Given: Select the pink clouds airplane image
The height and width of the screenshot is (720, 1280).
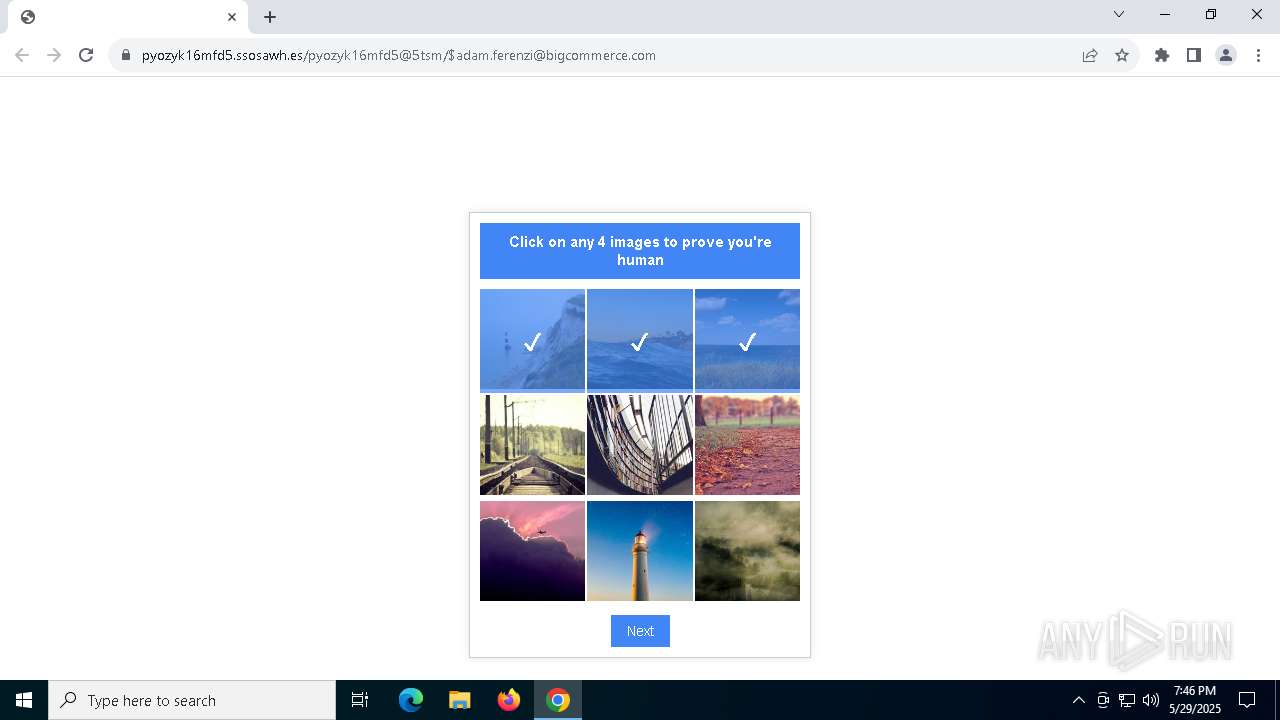Looking at the screenshot, I should point(532,551).
